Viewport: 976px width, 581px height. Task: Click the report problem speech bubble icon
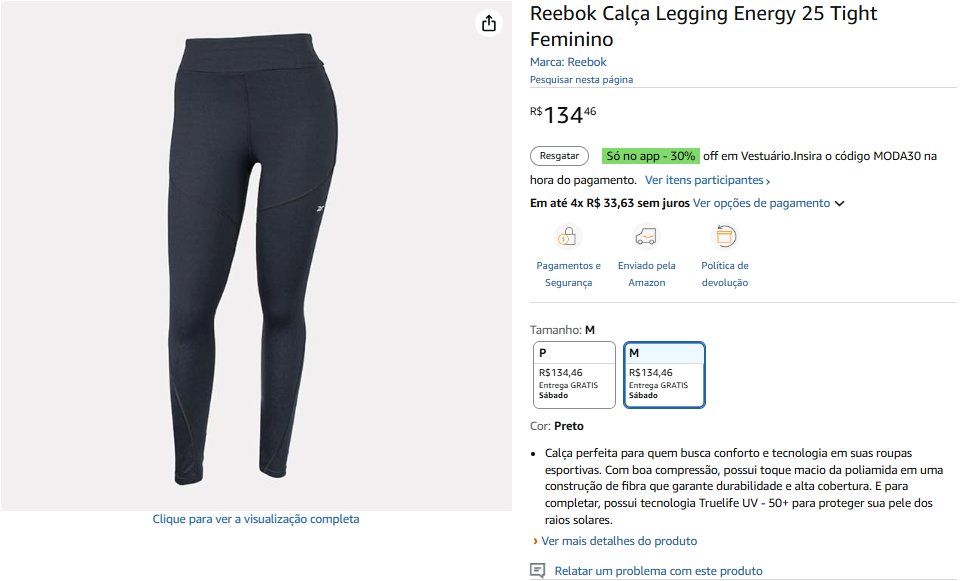pyautogui.click(x=537, y=570)
